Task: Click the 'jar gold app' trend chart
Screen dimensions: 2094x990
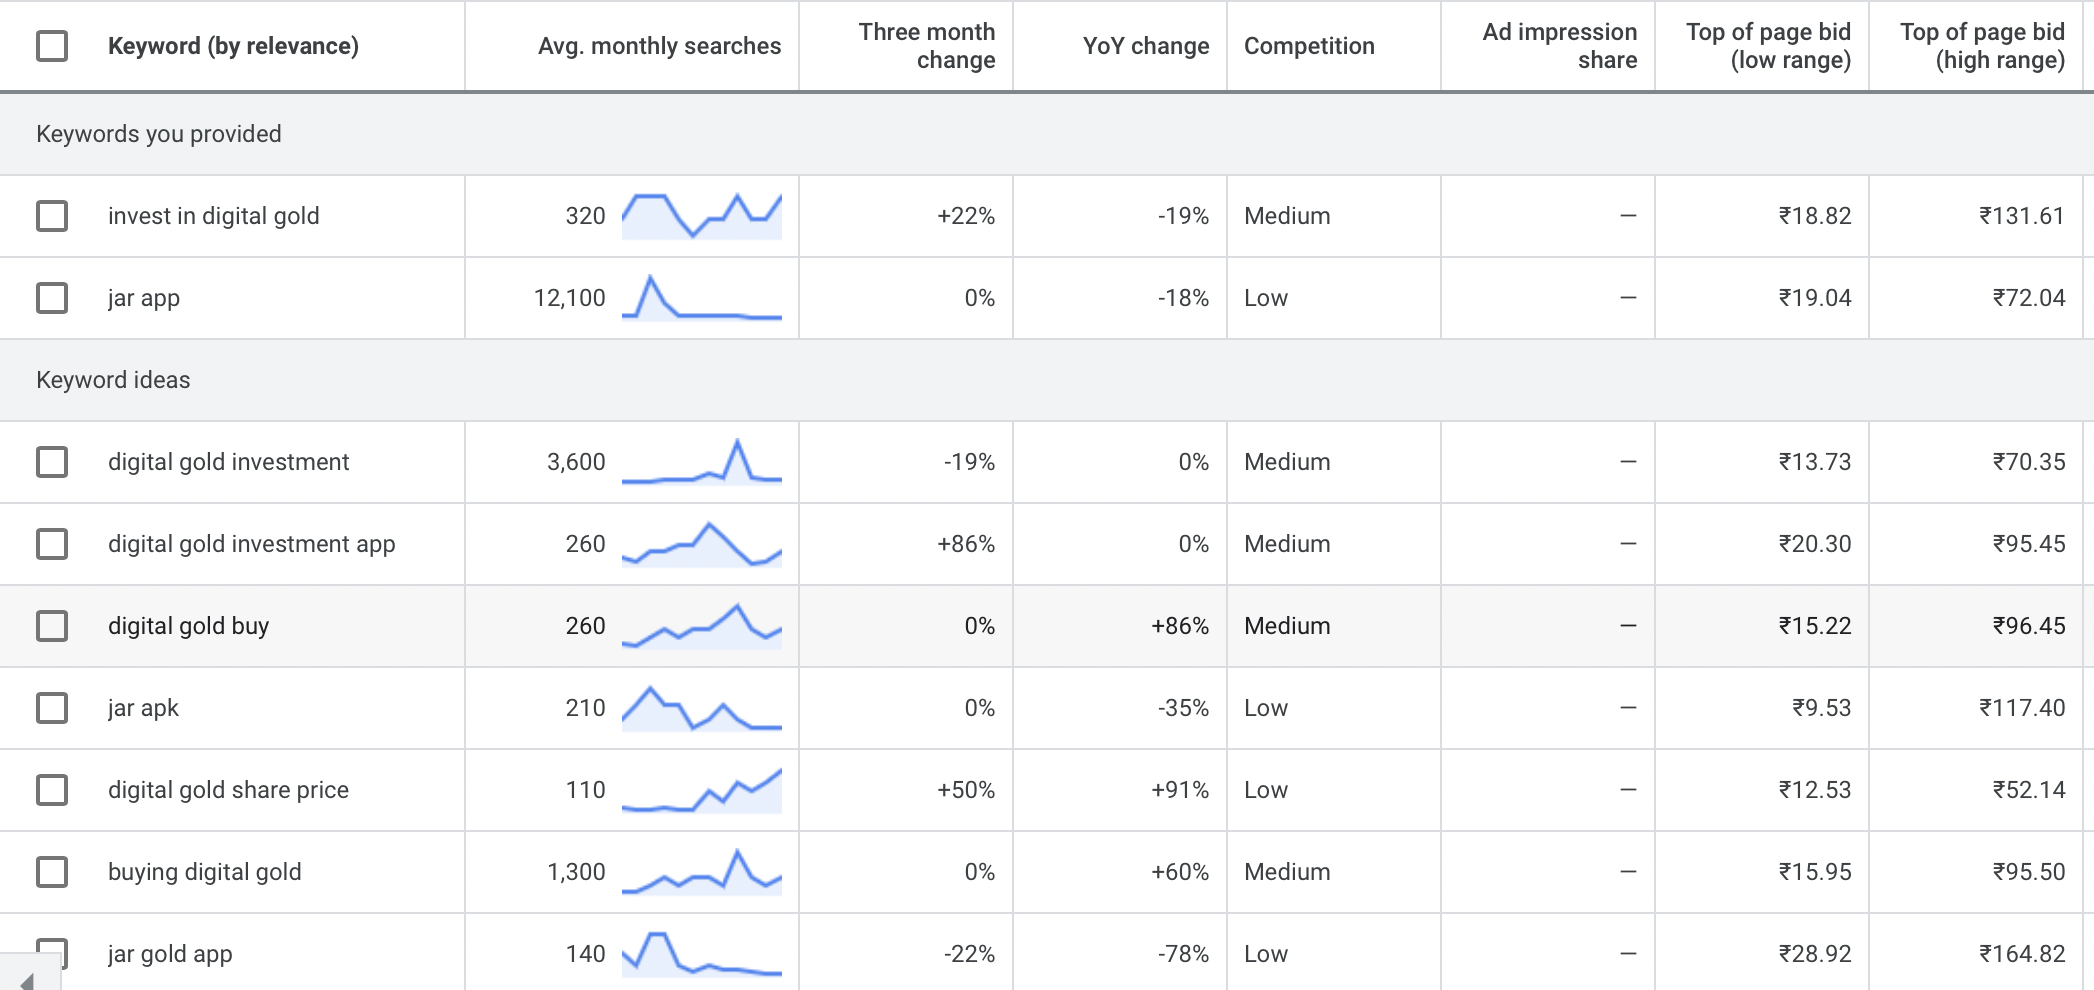Action: click(701, 954)
